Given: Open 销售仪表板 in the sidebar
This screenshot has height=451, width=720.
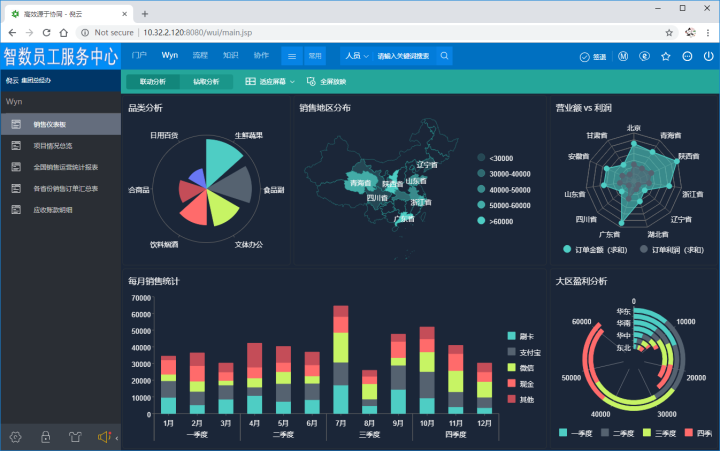Looking at the screenshot, I should [61, 124].
